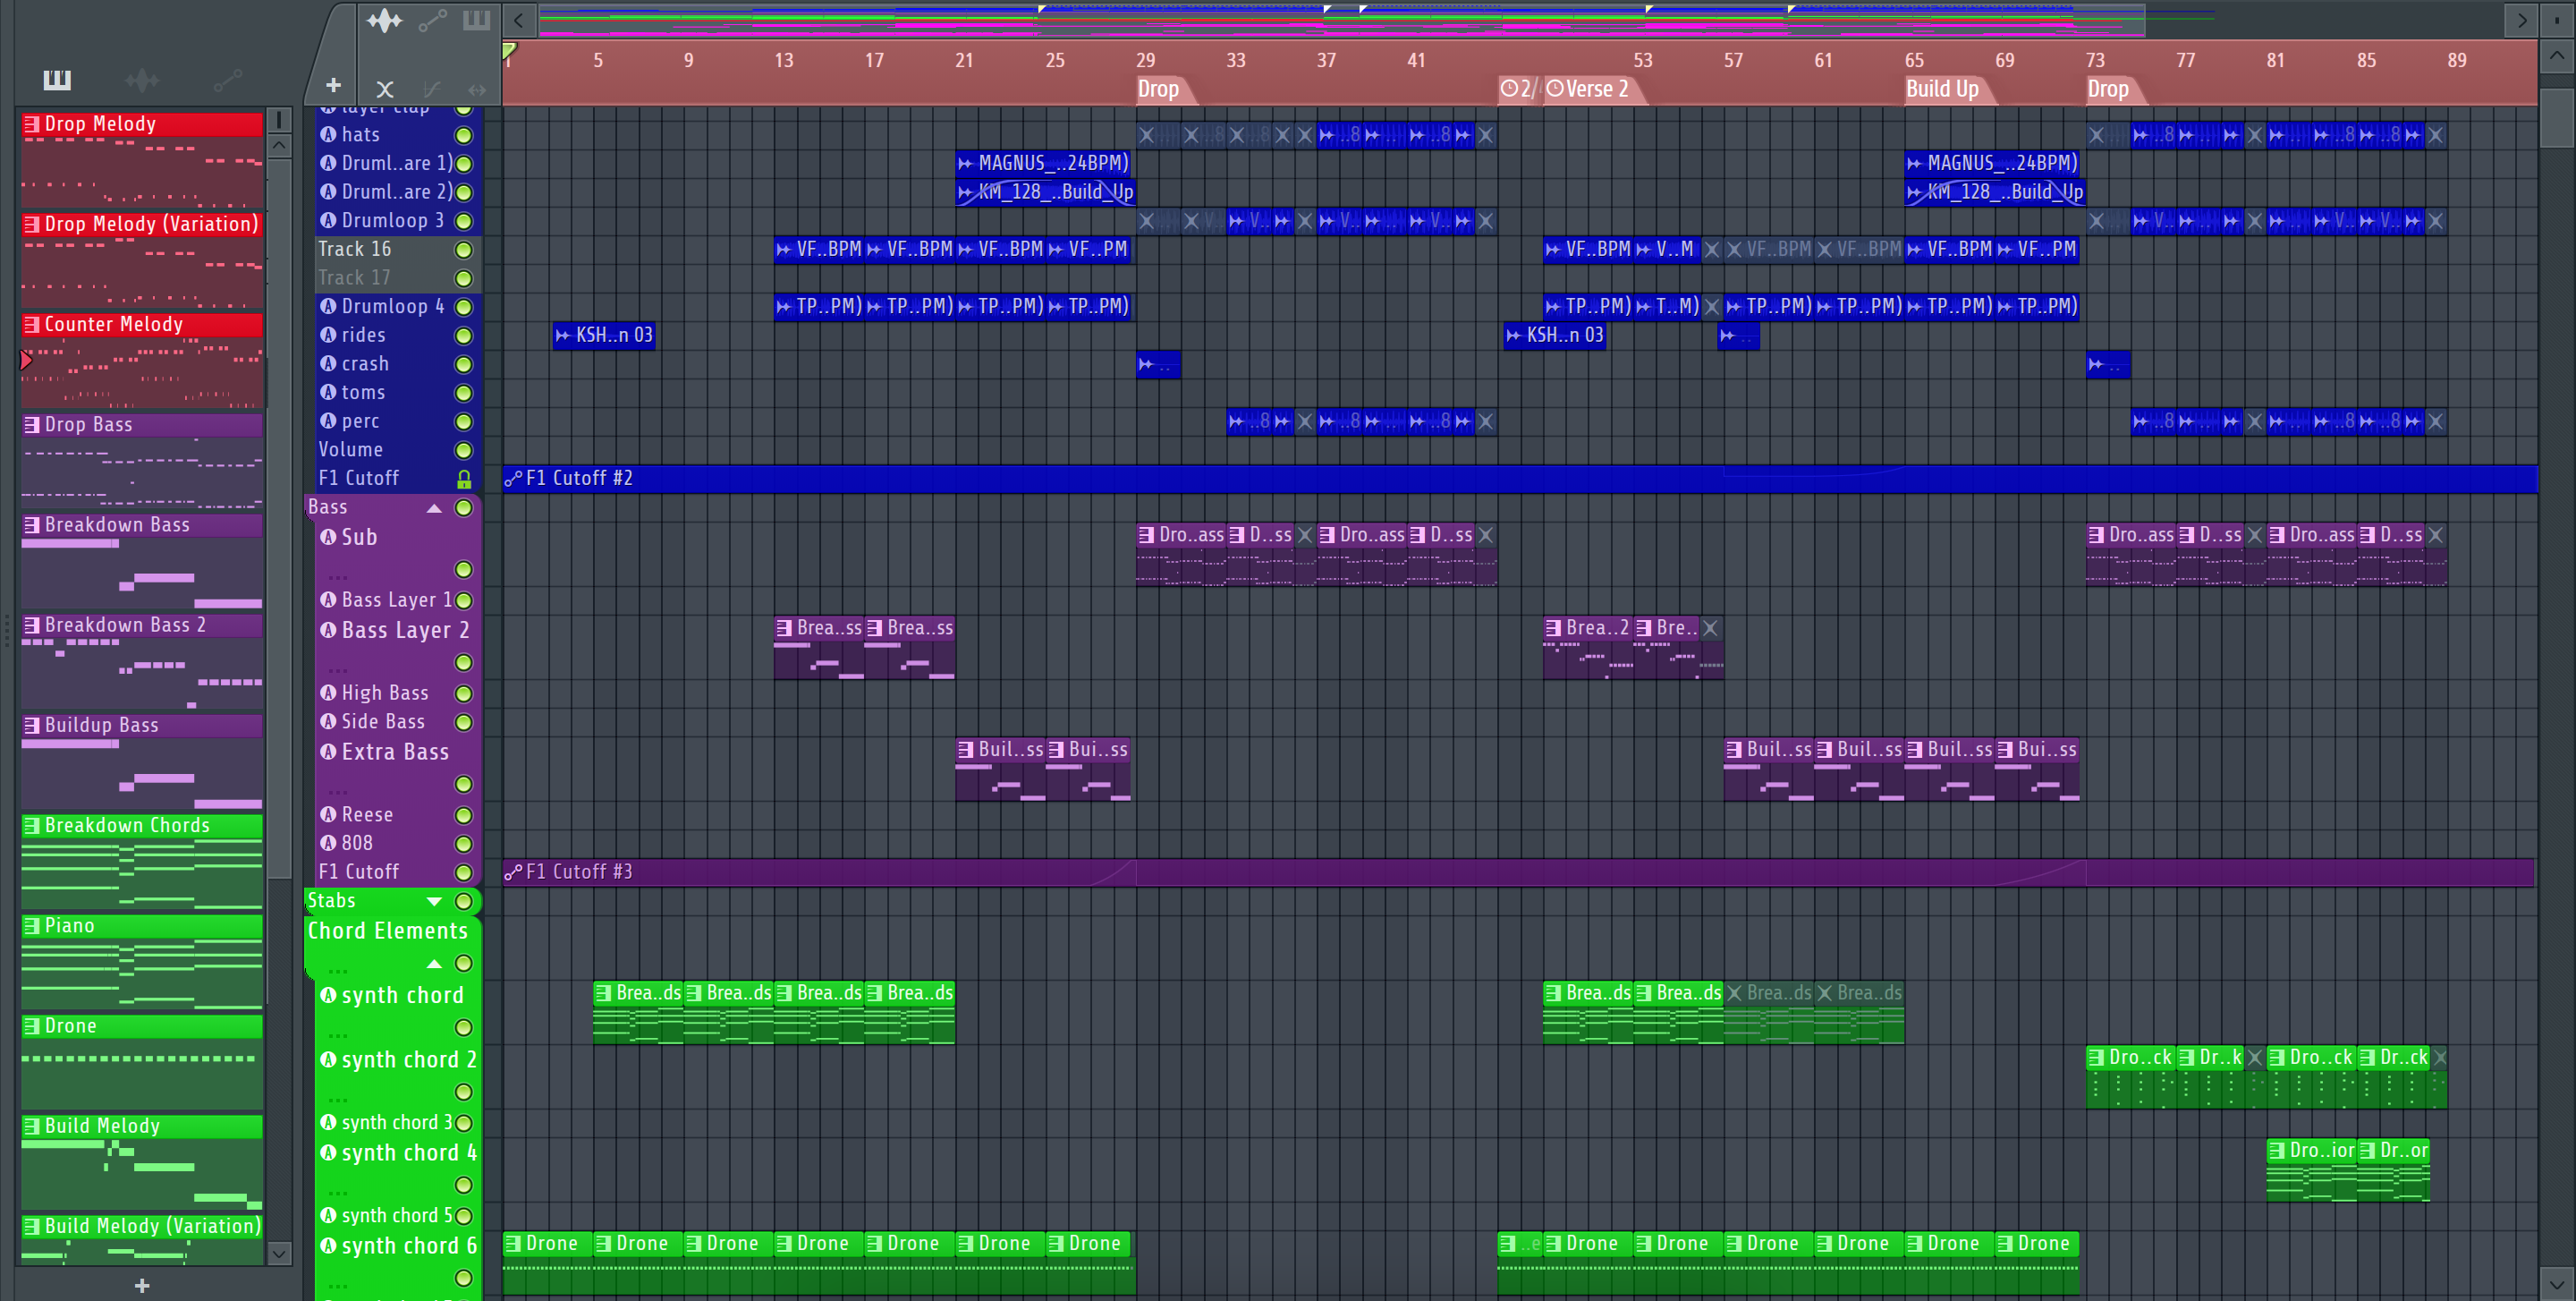
Task: Click the red arrow marker on Counter Melody
Action: coord(26,359)
